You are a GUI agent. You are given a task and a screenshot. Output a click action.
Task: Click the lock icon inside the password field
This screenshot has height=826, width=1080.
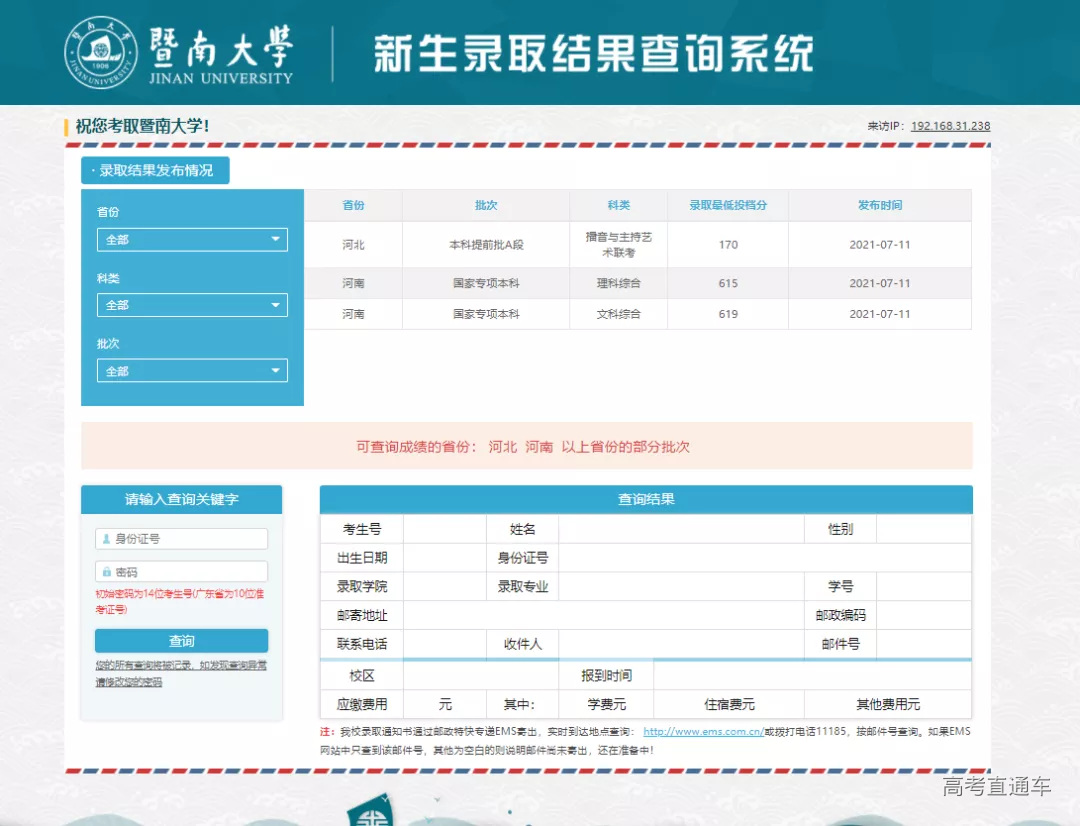(105, 571)
